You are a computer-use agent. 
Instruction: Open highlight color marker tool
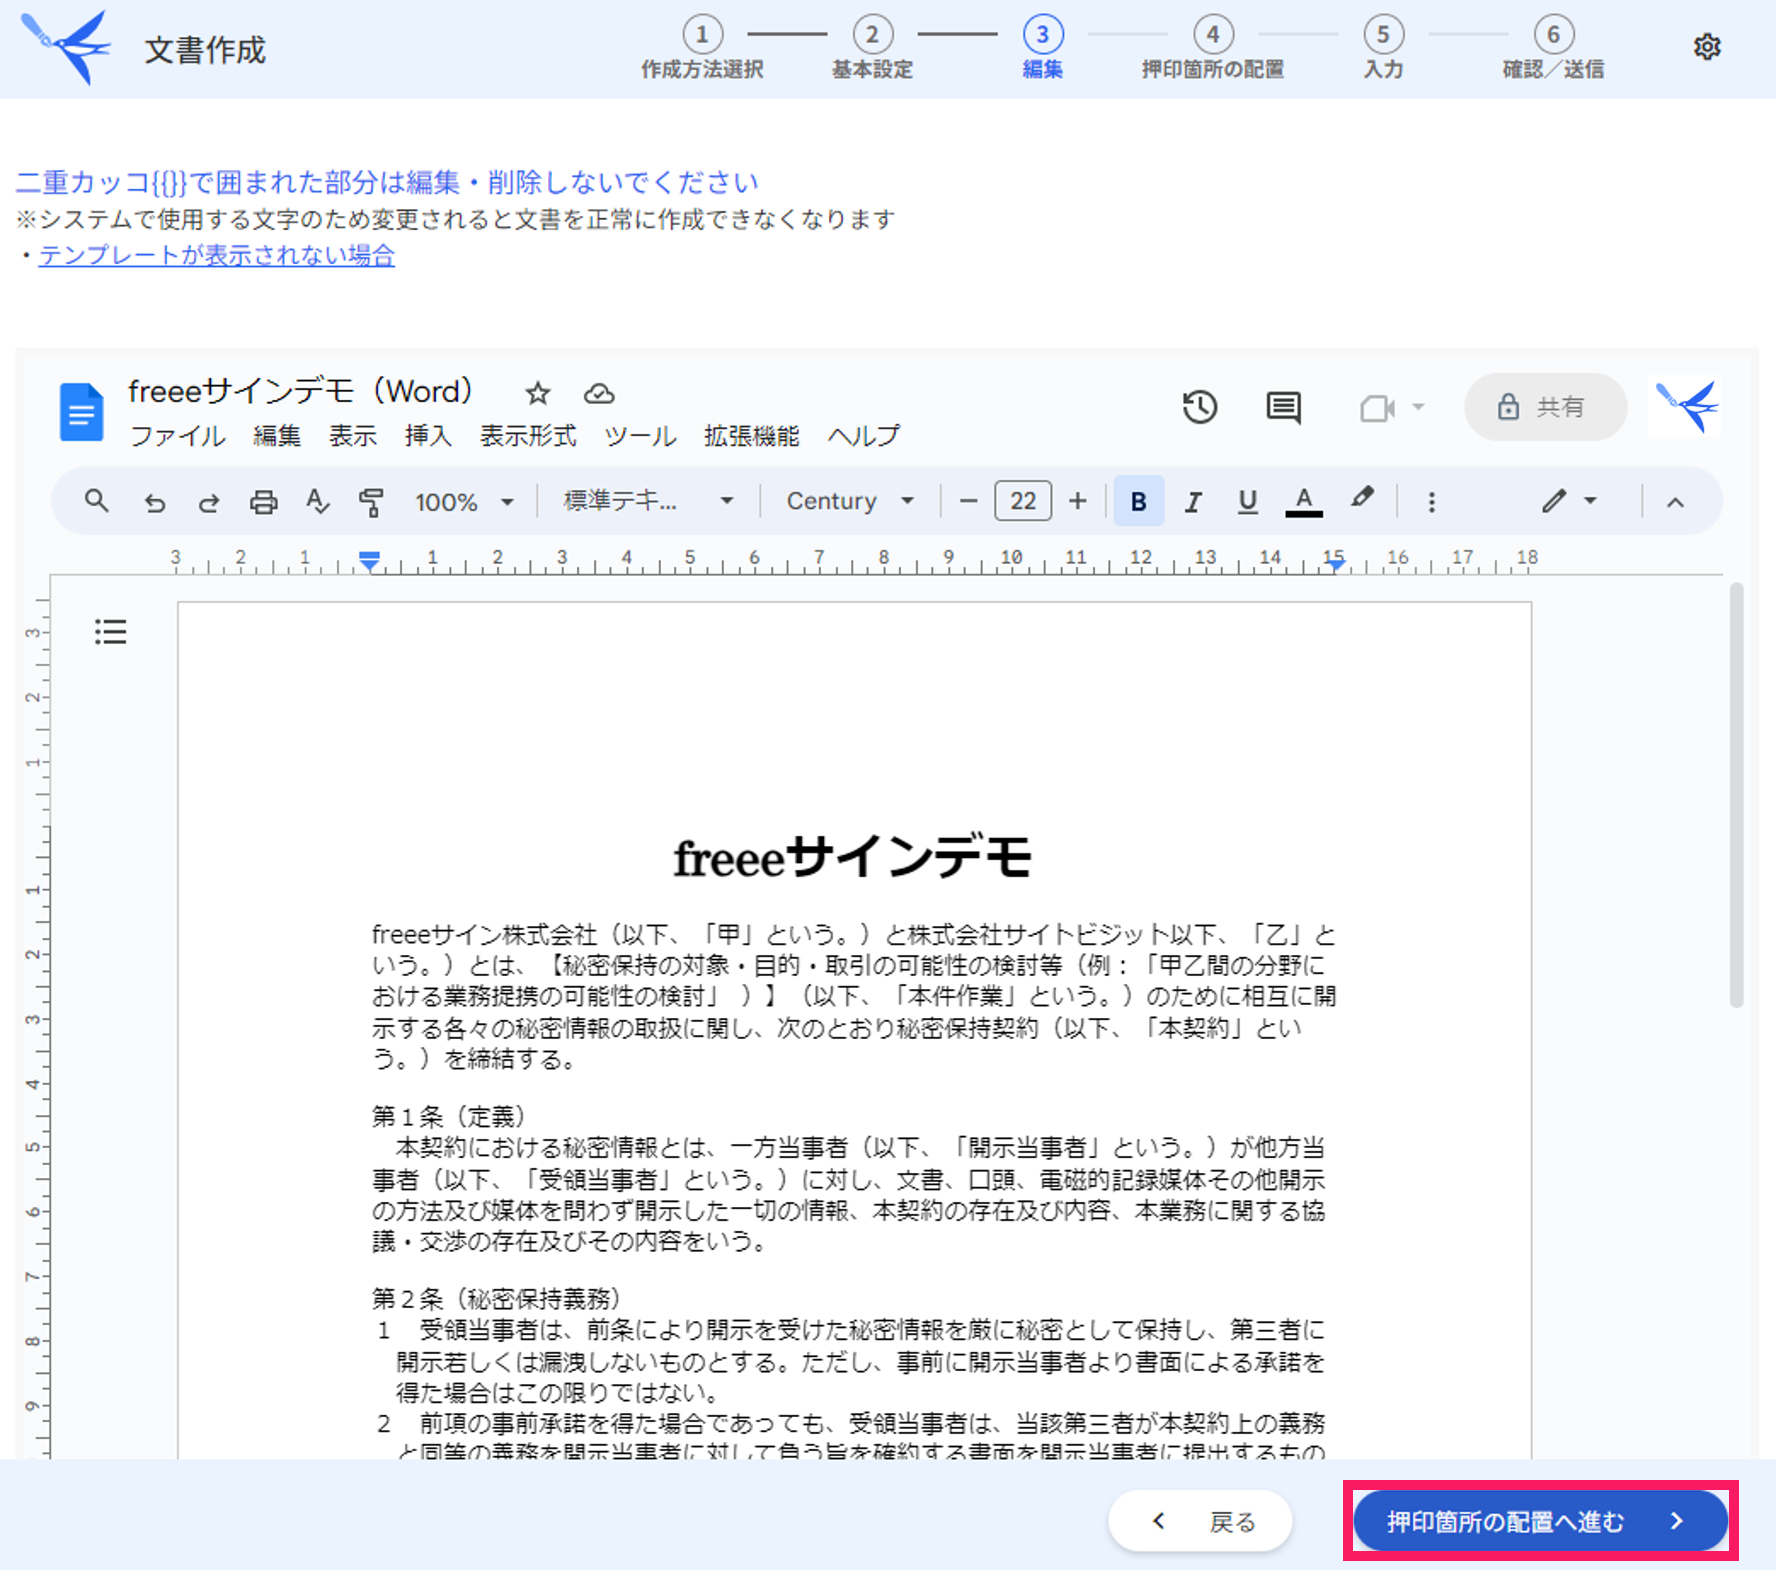click(x=1361, y=498)
